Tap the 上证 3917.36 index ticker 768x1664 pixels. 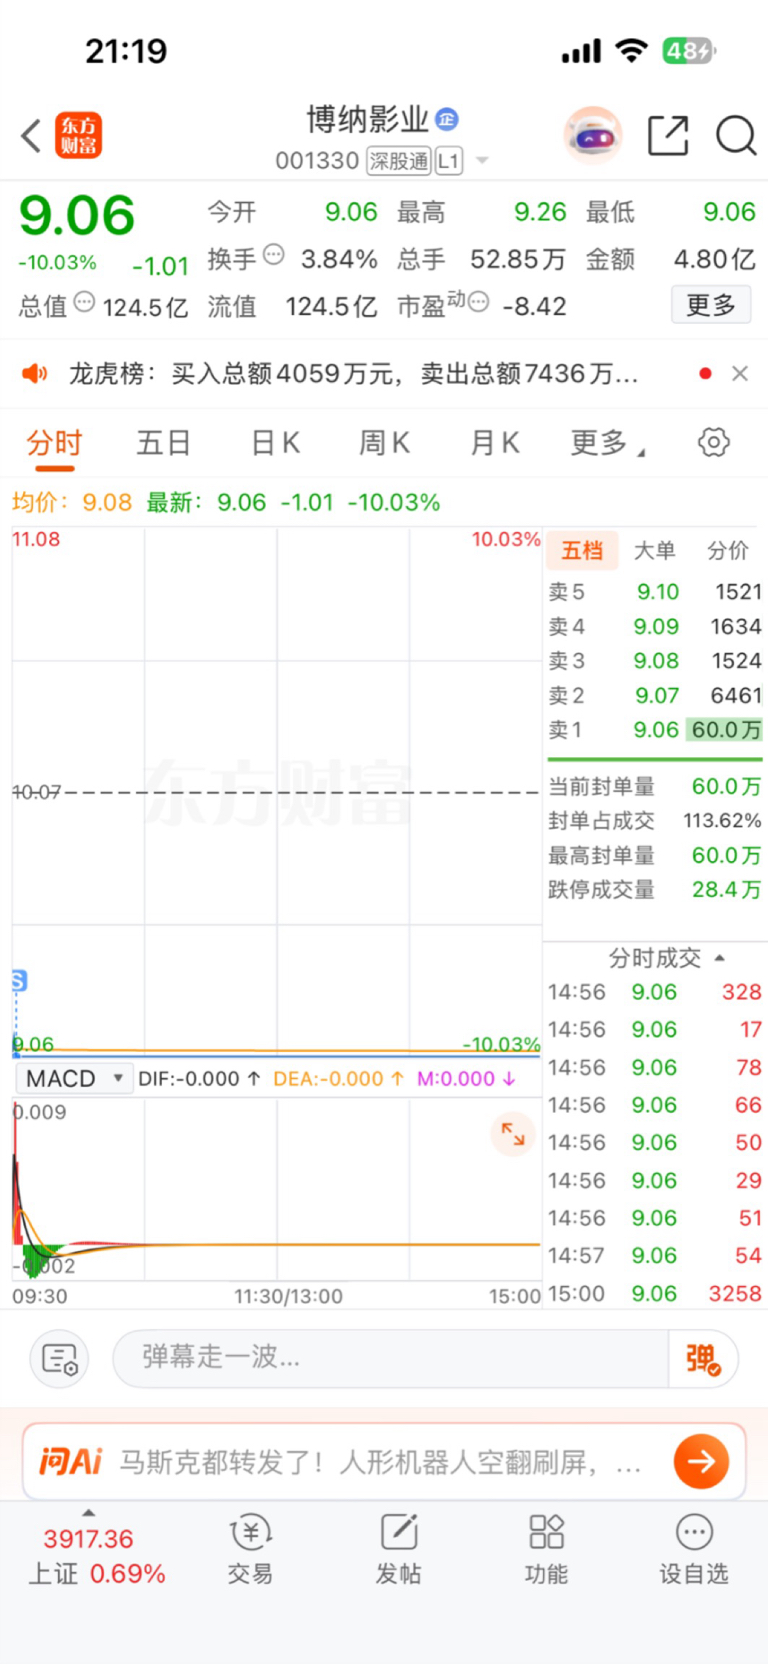(97, 1555)
